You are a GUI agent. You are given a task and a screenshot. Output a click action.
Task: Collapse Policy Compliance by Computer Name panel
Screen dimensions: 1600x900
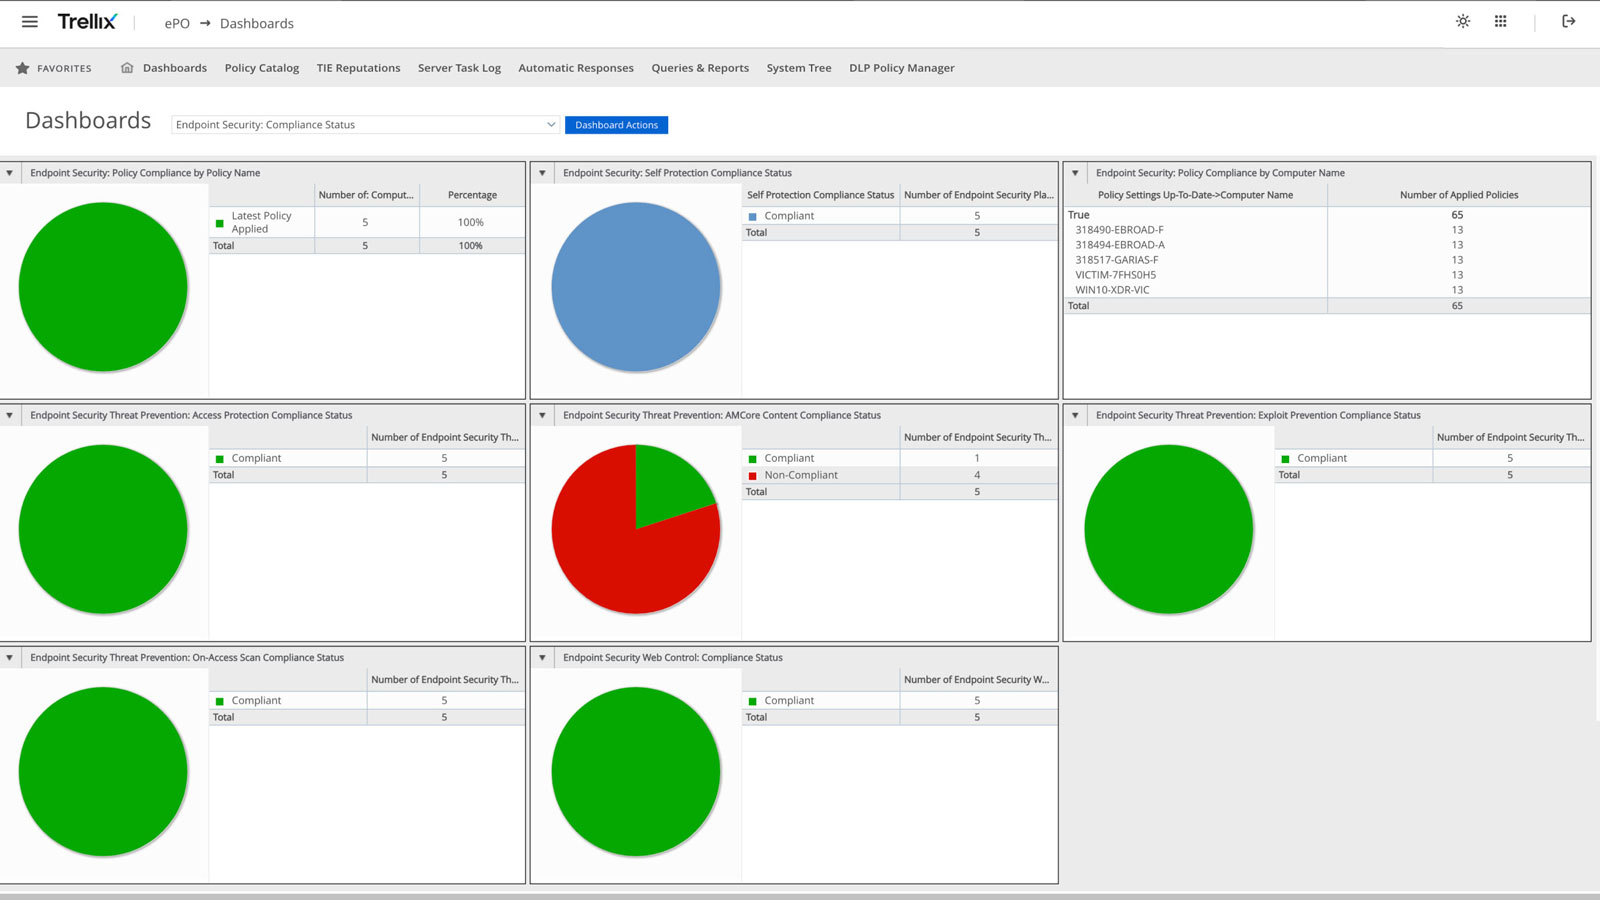1075,173
